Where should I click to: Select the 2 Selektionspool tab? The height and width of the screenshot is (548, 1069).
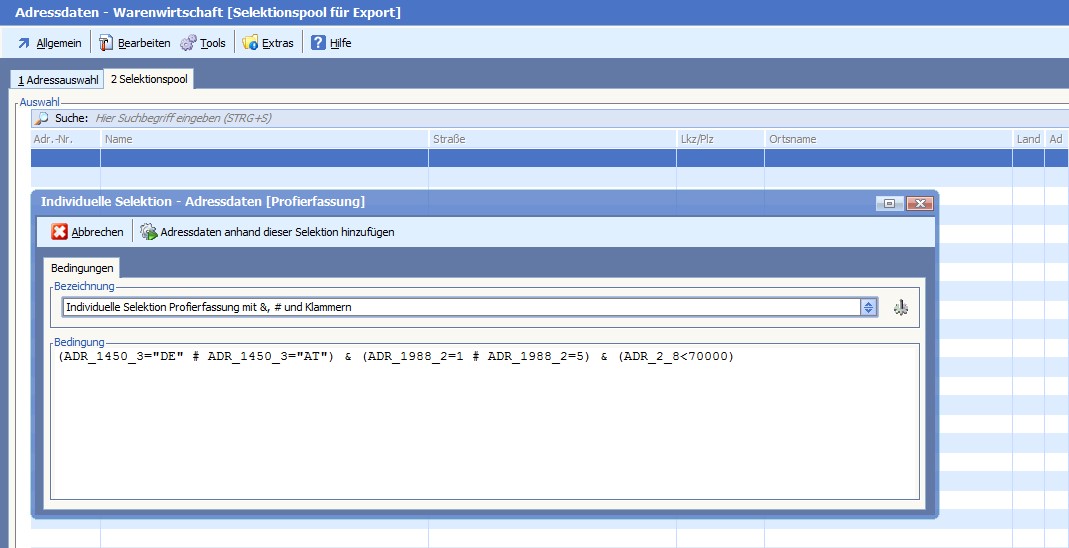[148, 79]
